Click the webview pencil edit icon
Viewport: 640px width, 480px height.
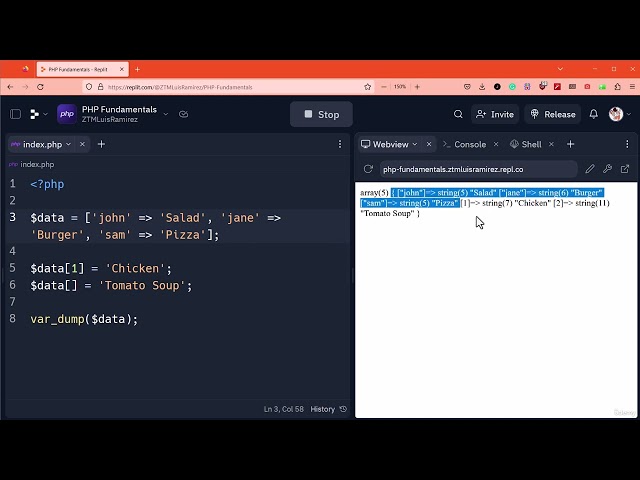589,169
